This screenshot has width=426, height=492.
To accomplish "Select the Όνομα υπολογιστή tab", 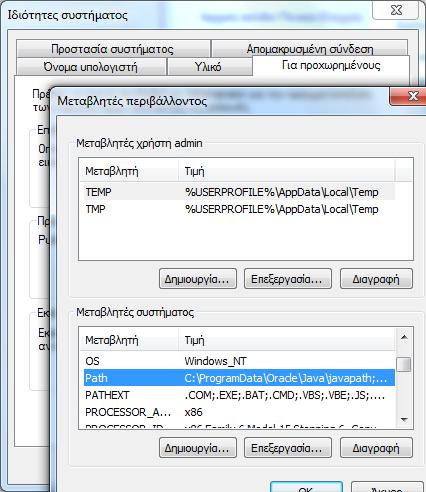I will pyautogui.click(x=91, y=67).
